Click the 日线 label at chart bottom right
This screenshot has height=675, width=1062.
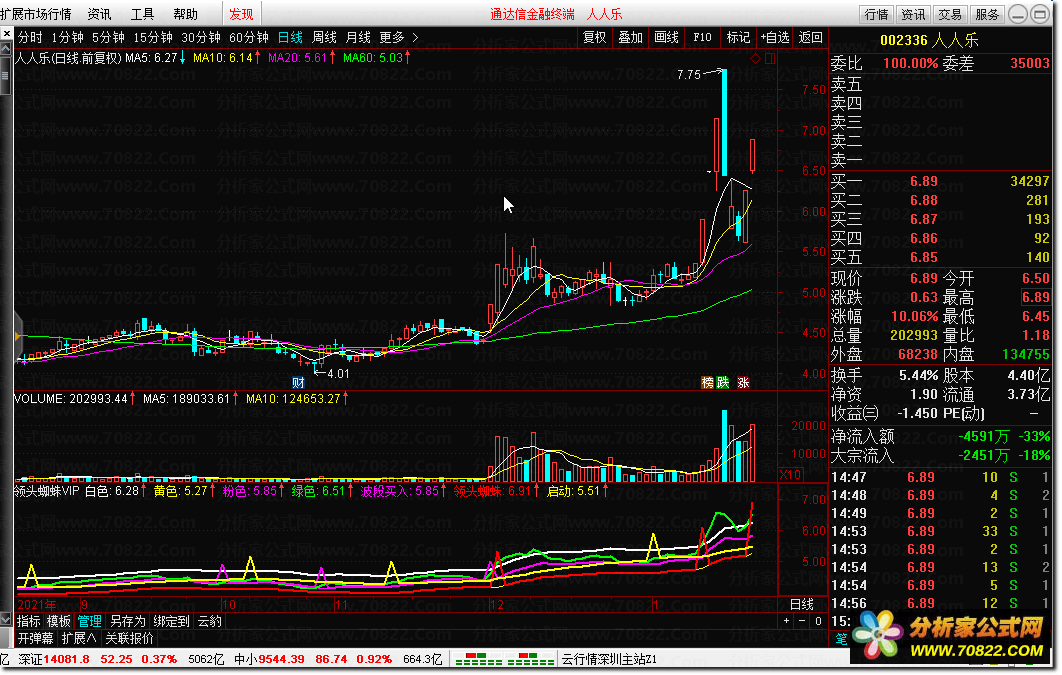802,604
